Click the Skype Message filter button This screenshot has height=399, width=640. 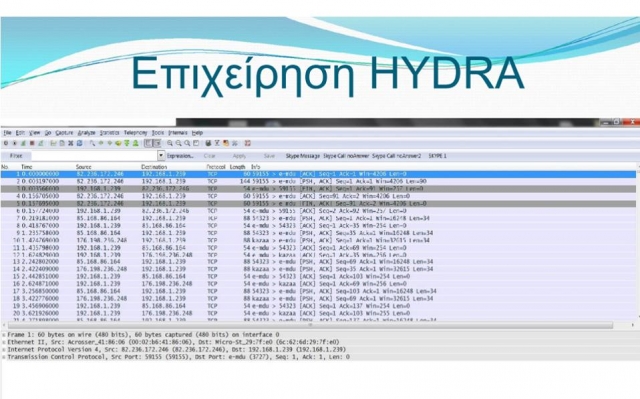[x=303, y=156]
